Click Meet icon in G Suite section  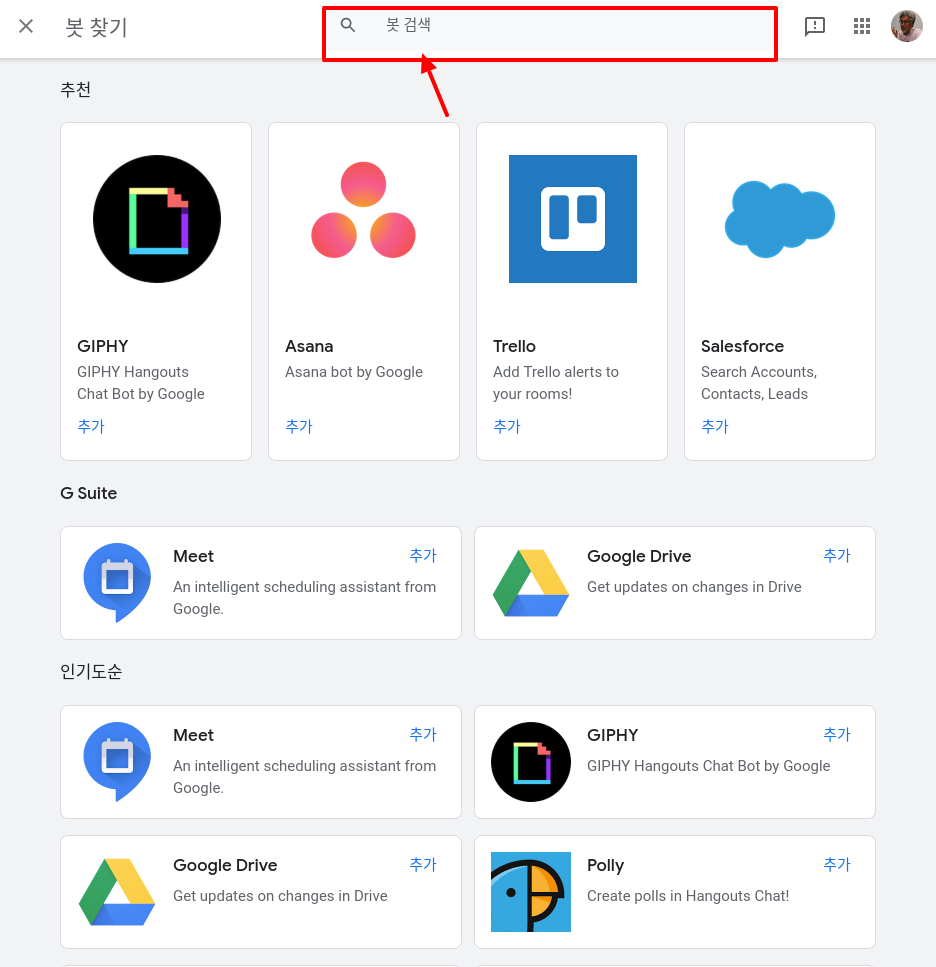(117, 583)
